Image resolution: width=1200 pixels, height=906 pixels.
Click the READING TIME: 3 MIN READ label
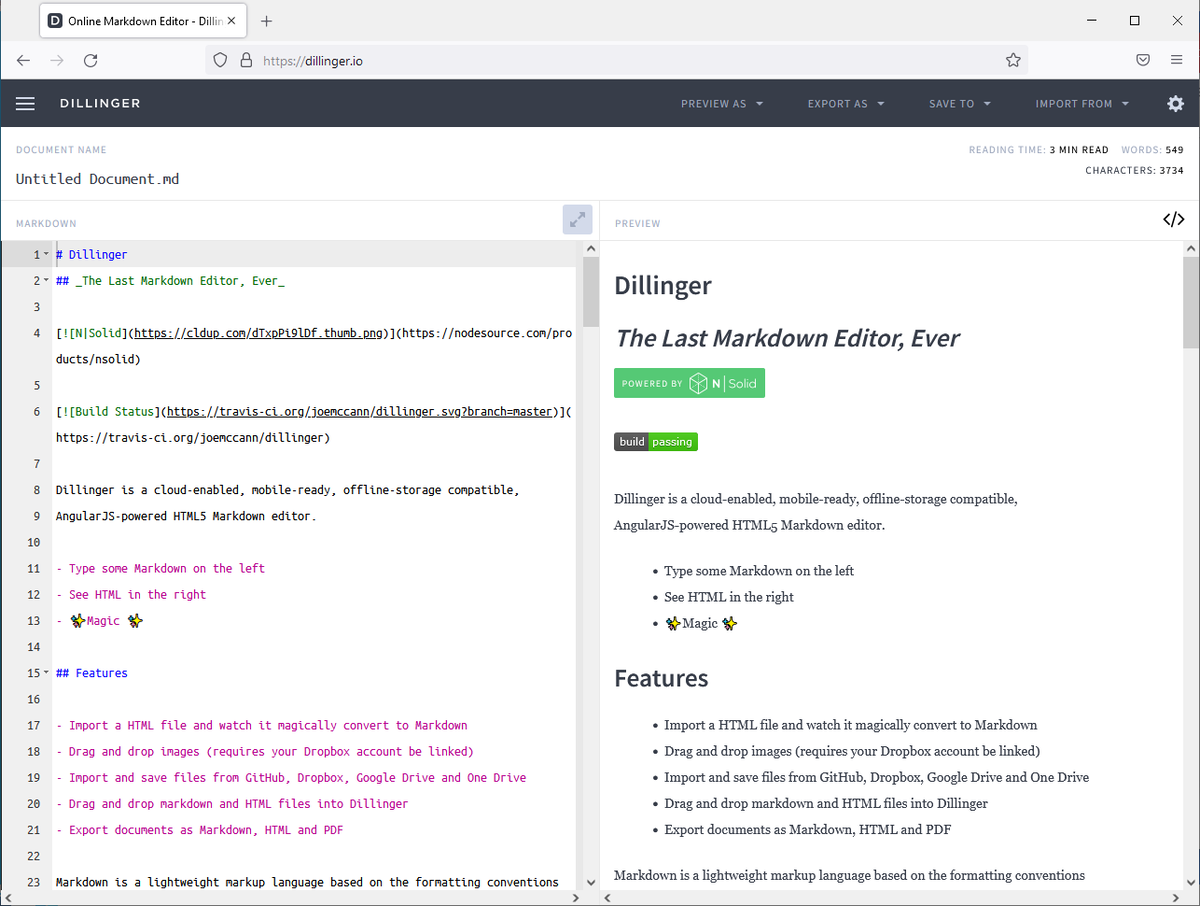pyautogui.click(x=1038, y=150)
